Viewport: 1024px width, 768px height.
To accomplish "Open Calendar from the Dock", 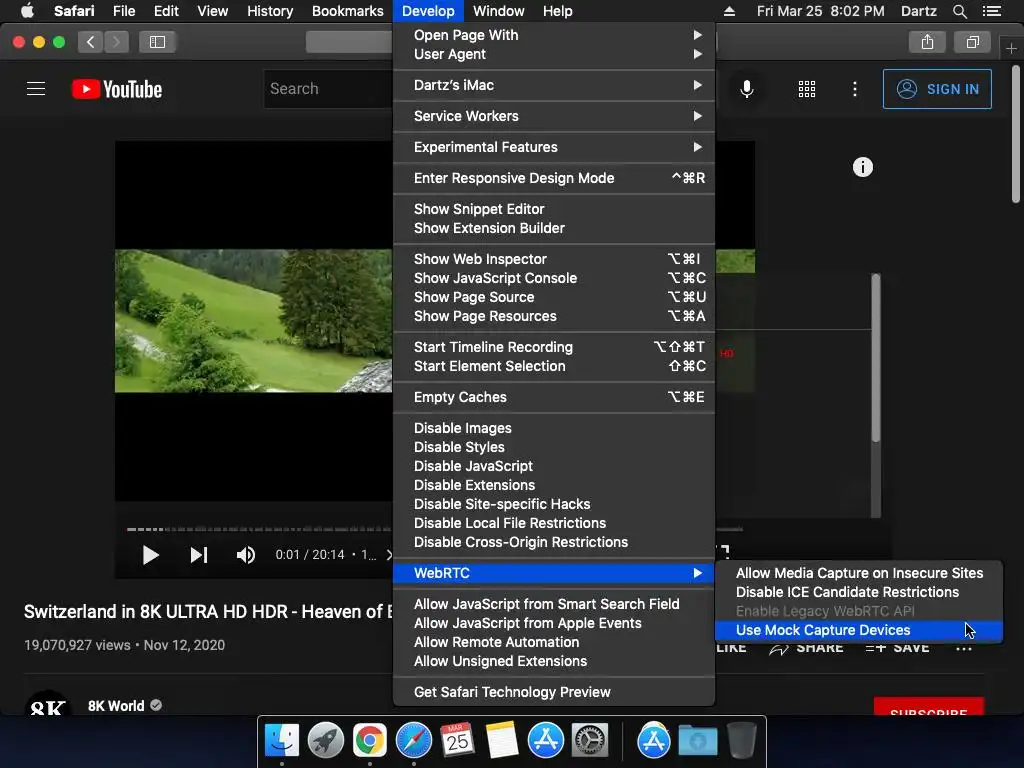I will [457, 740].
